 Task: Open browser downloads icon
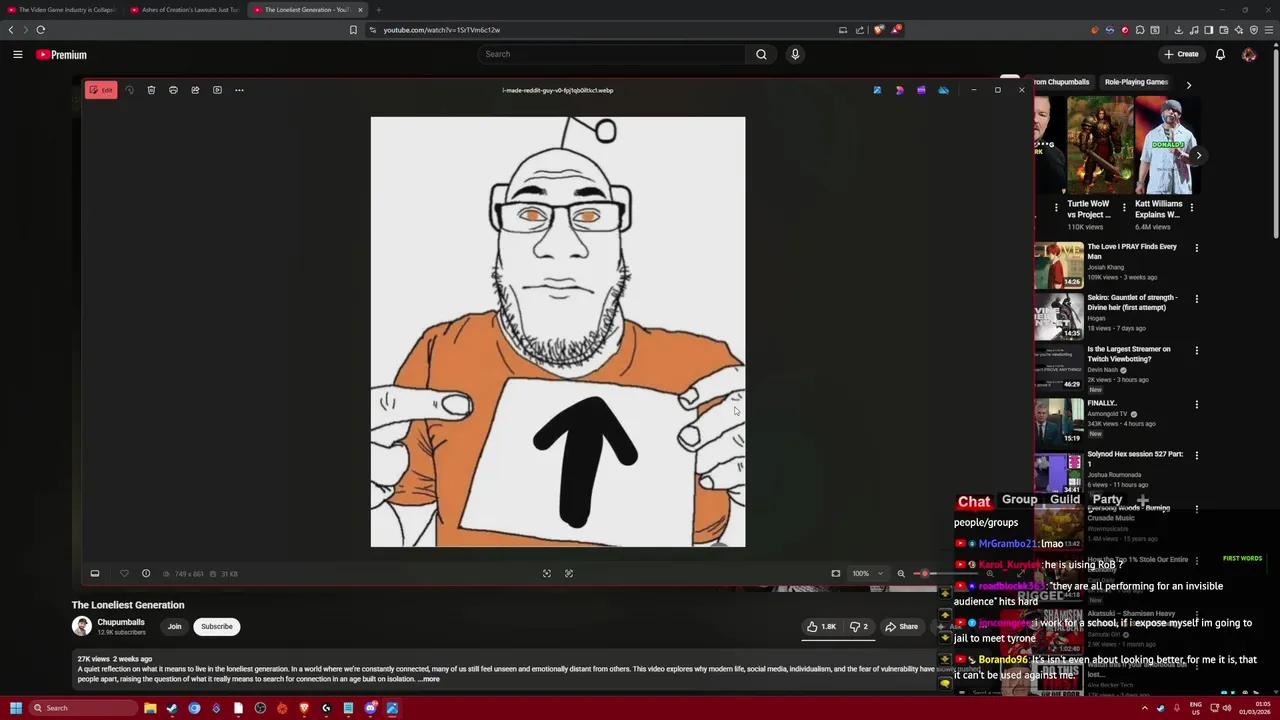(1178, 30)
